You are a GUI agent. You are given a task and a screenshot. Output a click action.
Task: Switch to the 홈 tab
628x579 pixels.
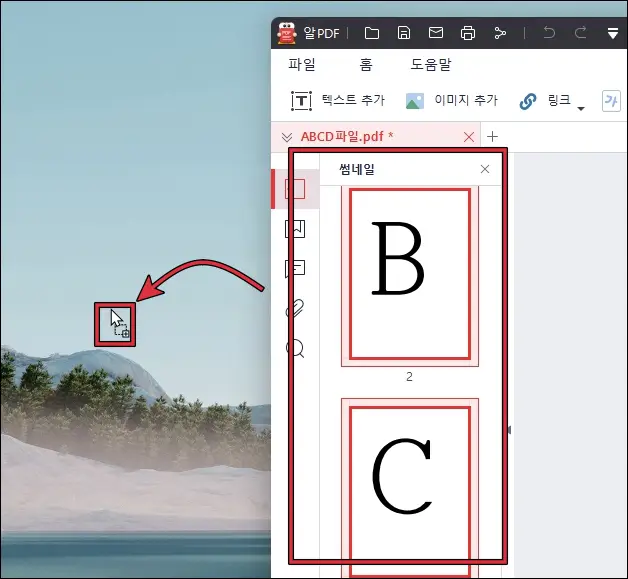pos(366,64)
